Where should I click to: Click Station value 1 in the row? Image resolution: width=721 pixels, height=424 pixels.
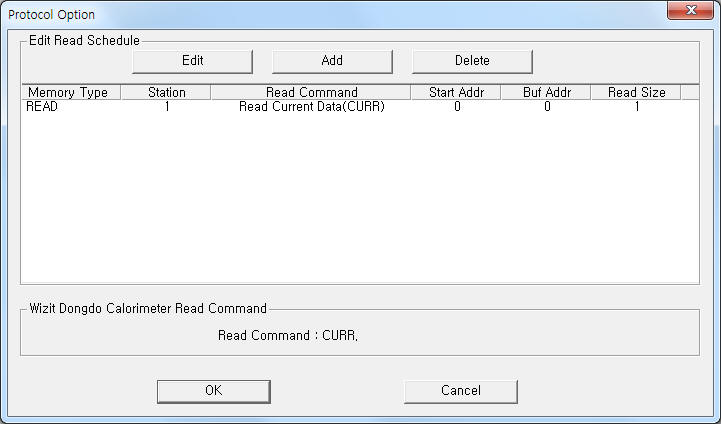point(166,106)
